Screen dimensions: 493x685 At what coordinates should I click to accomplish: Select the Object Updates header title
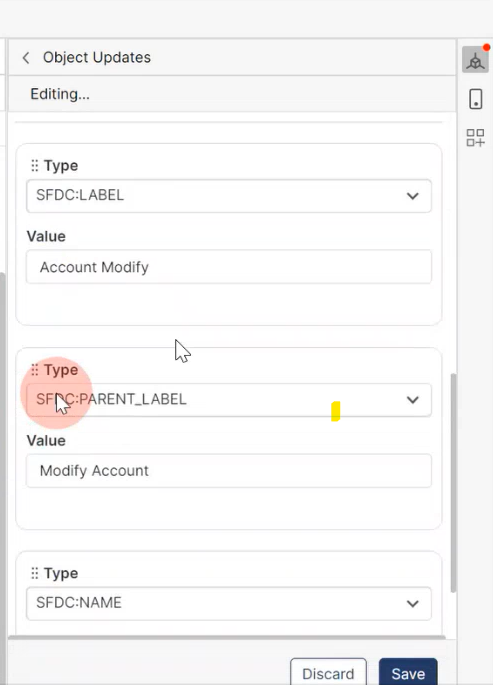pyautogui.click(x=97, y=58)
